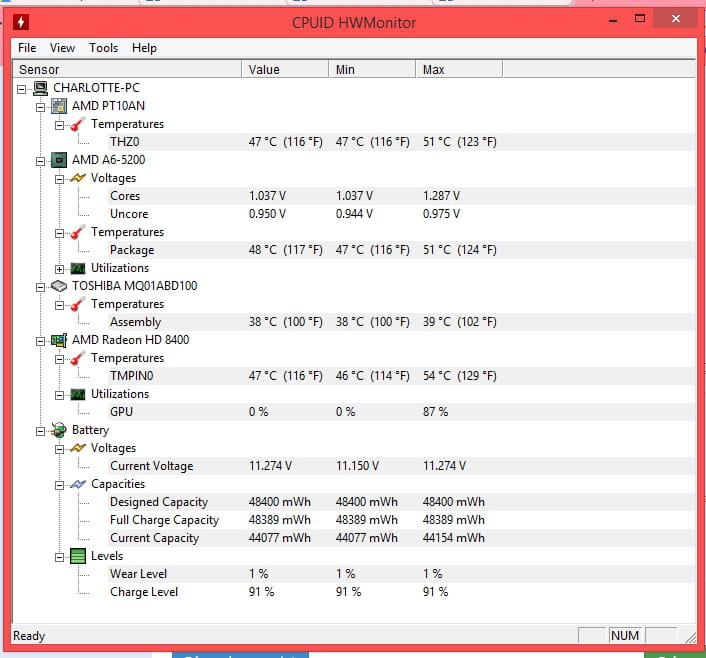Click the AMD A6-5200 processor chip icon

coord(59,160)
